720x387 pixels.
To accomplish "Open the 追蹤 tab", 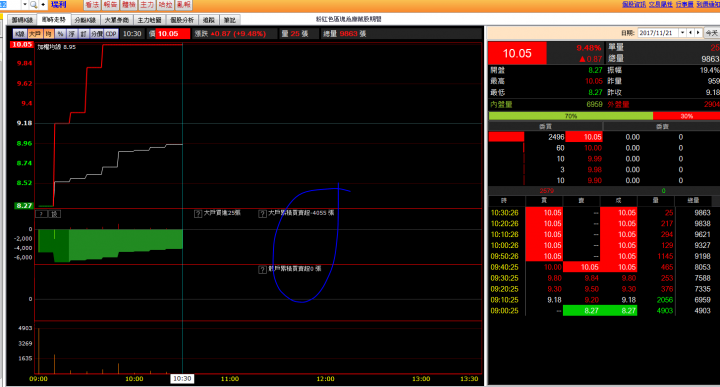I will pos(209,20).
